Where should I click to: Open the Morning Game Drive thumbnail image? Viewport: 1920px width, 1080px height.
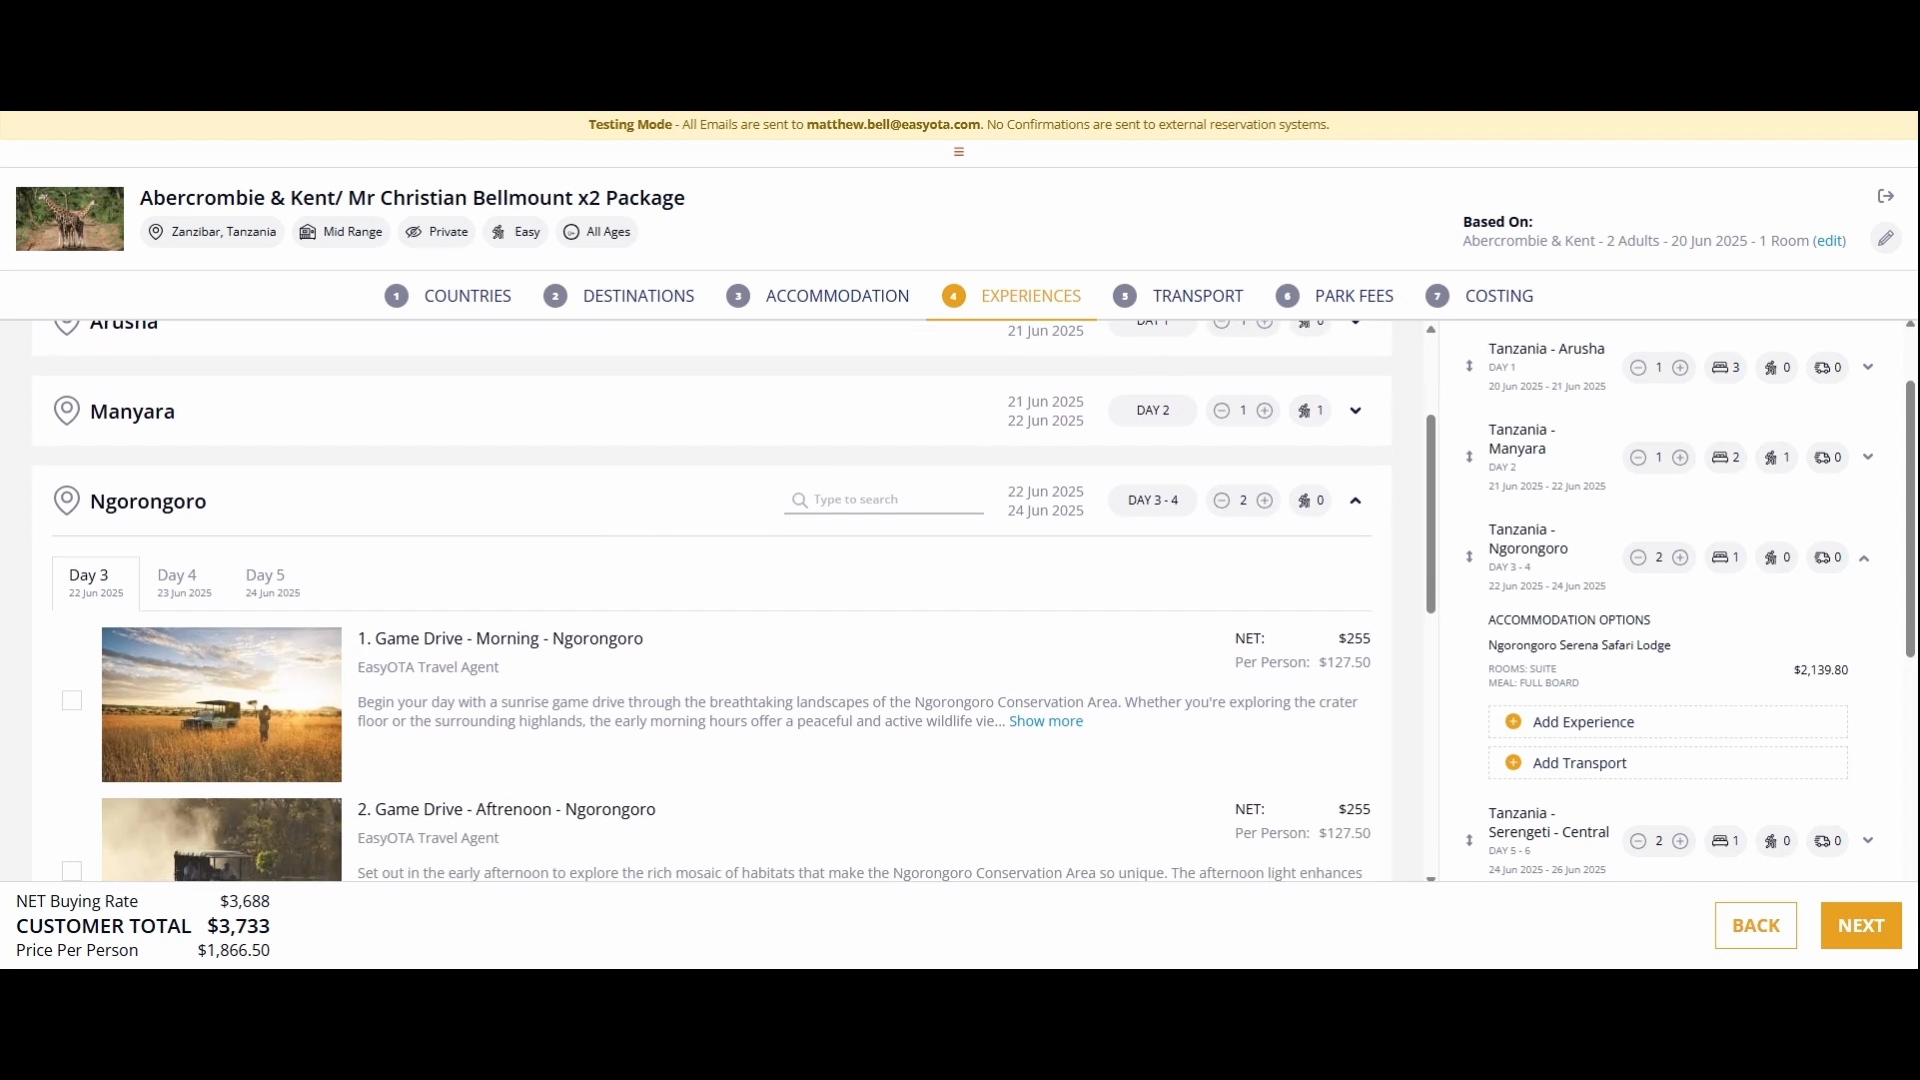point(221,705)
